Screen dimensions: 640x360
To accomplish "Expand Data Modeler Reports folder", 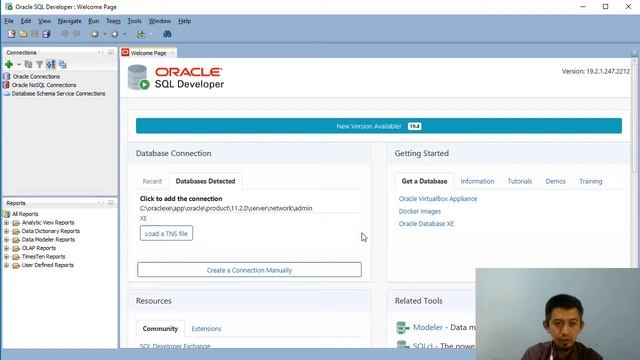I will [6, 240].
